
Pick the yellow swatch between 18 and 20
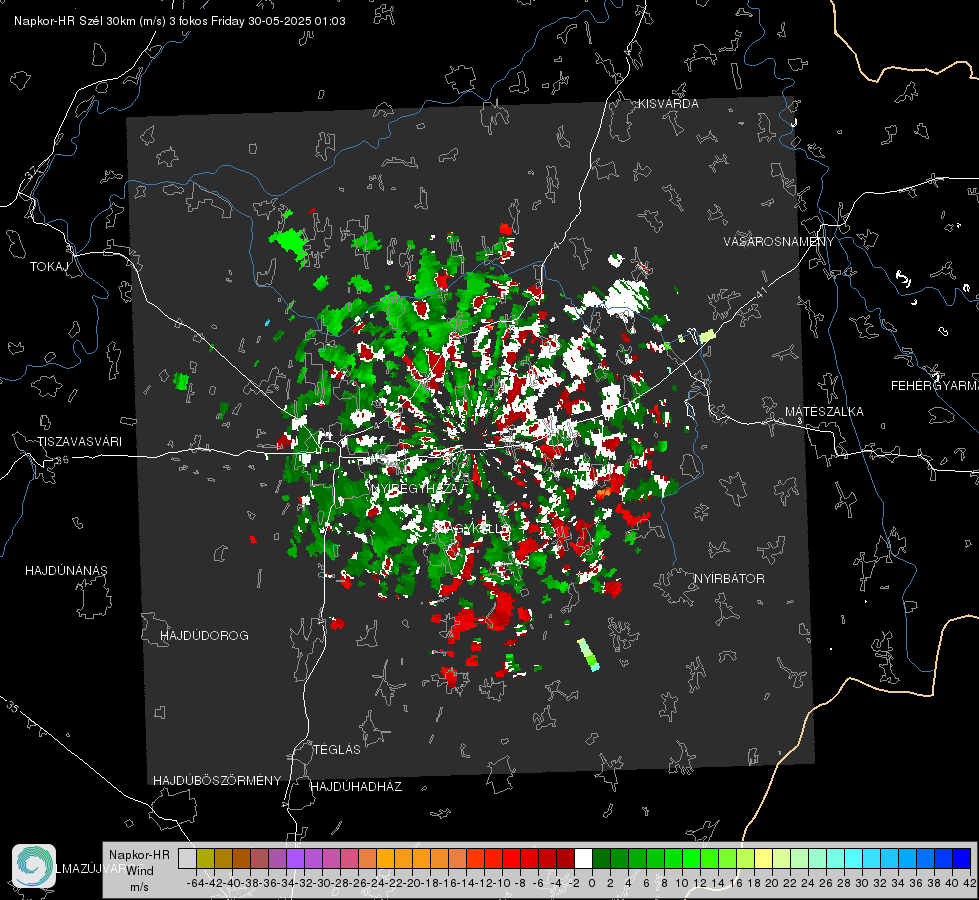(764, 858)
